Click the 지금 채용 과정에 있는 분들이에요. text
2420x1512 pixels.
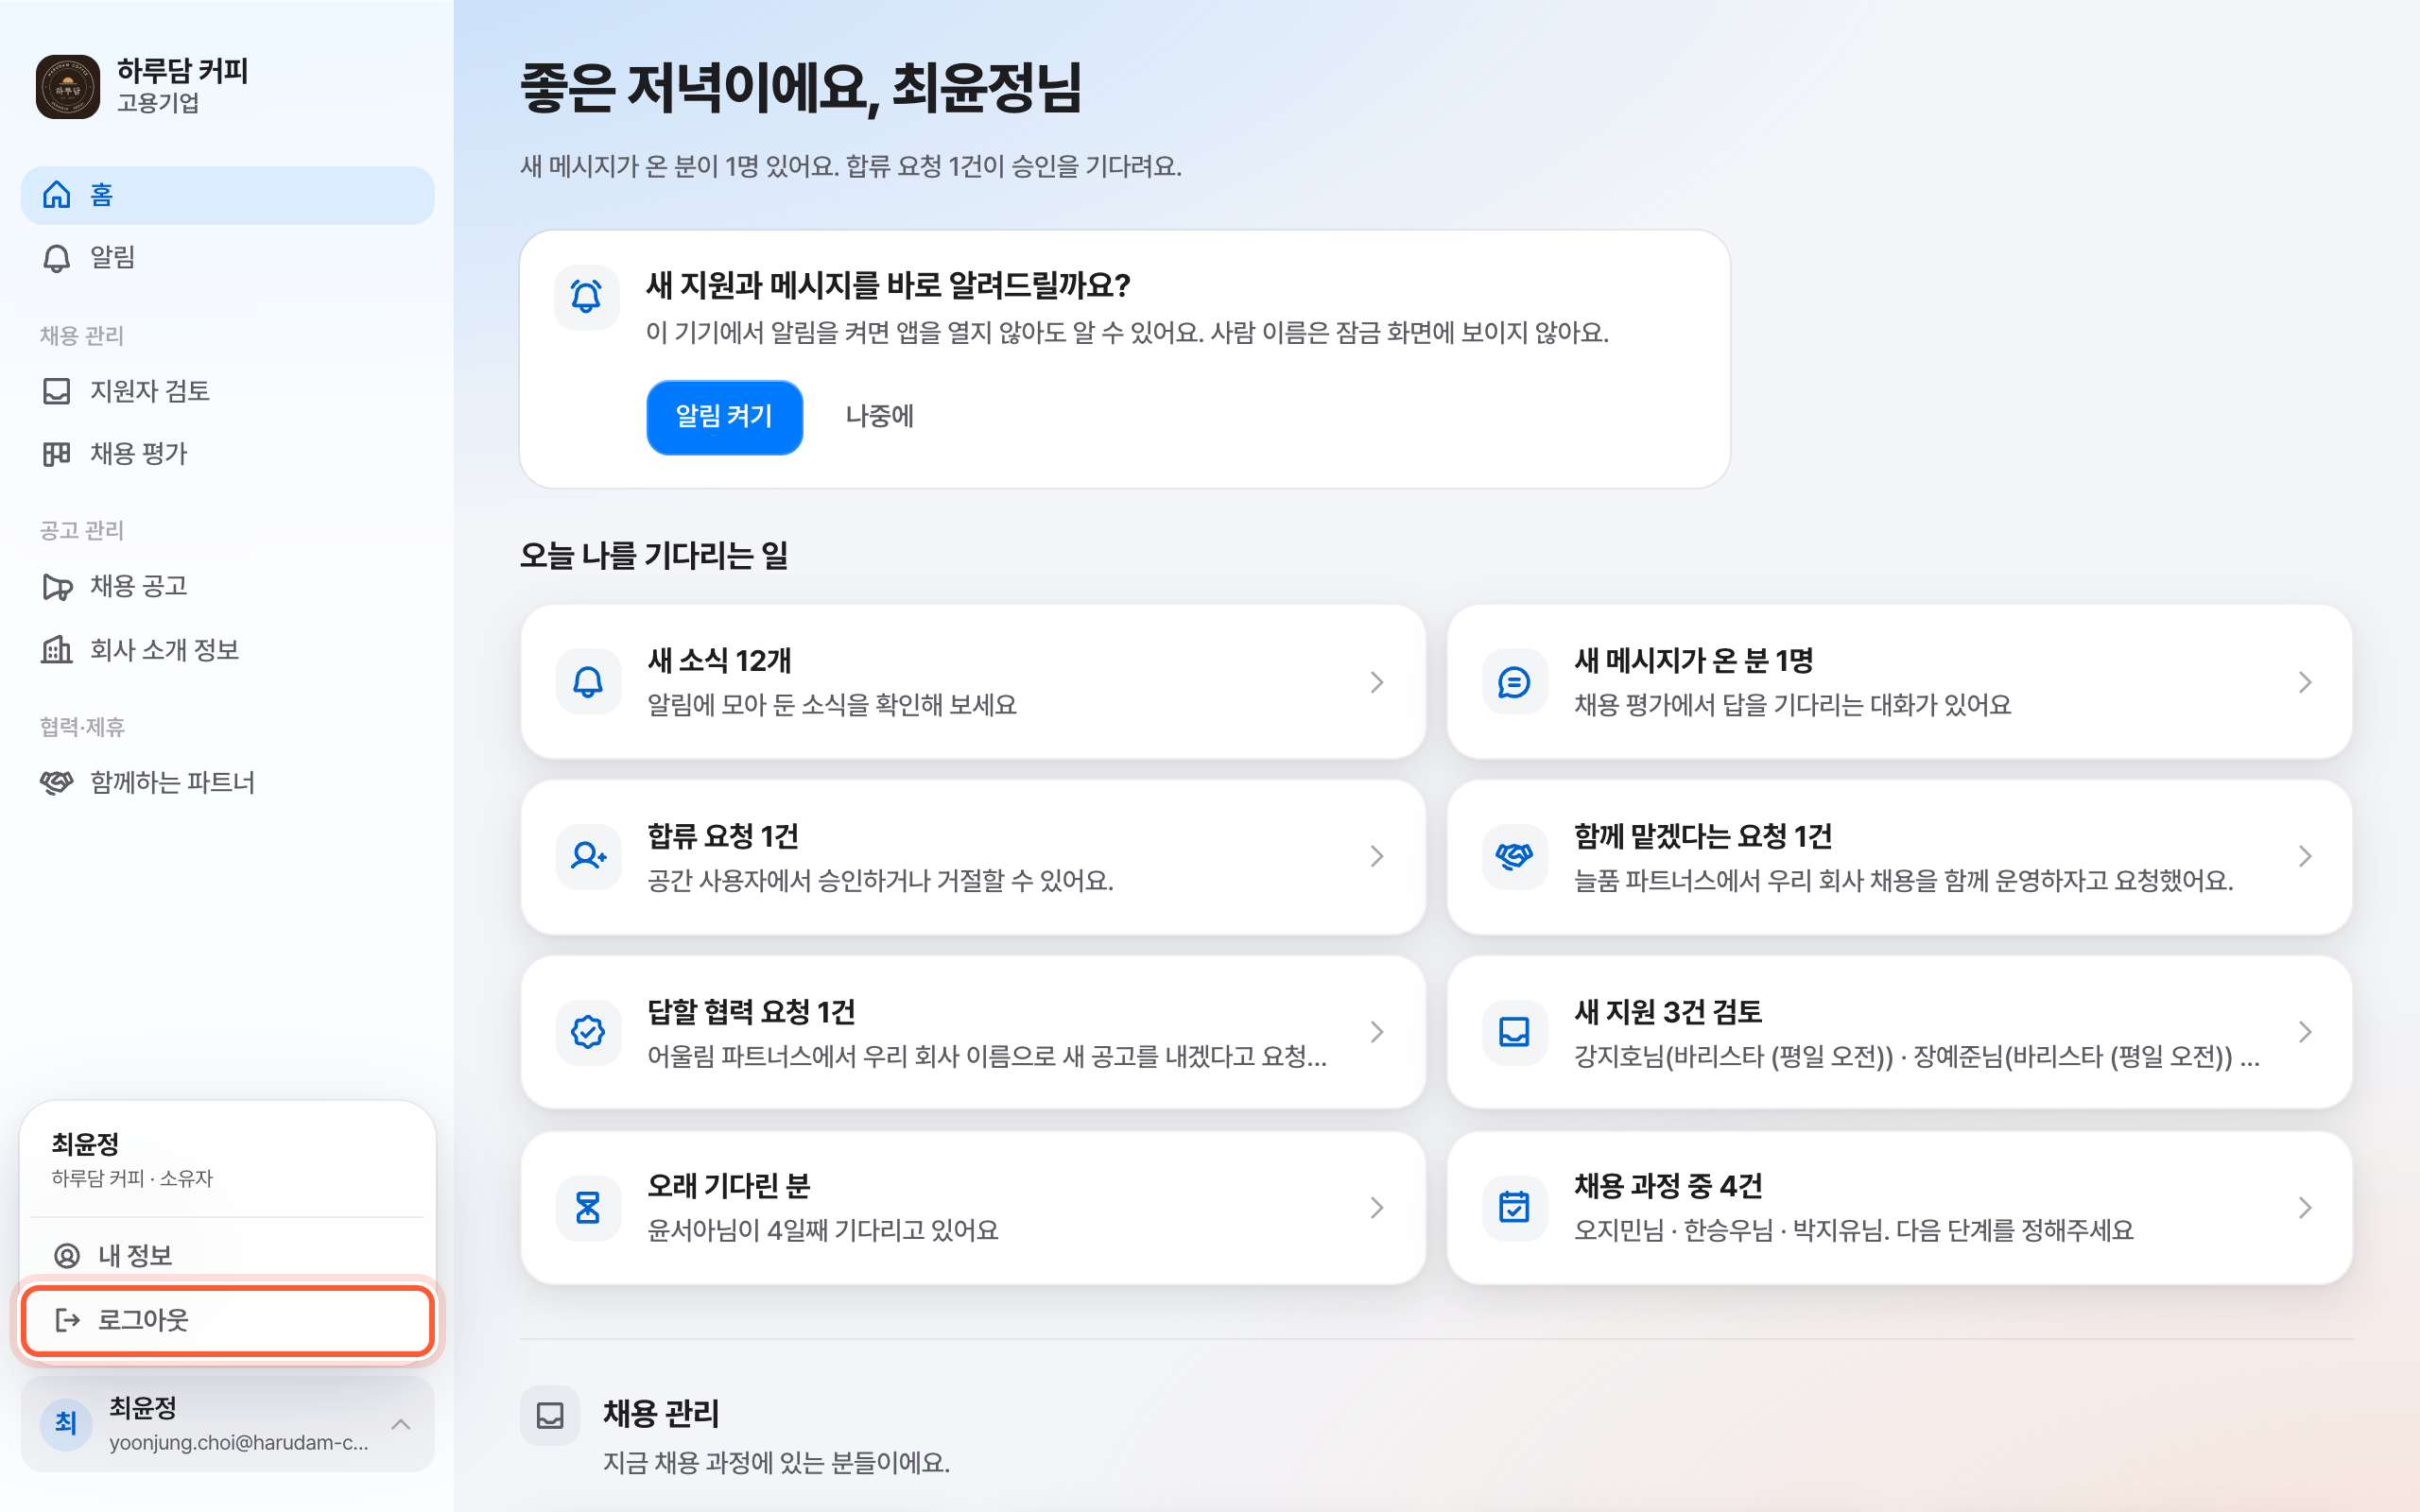[776, 1463]
